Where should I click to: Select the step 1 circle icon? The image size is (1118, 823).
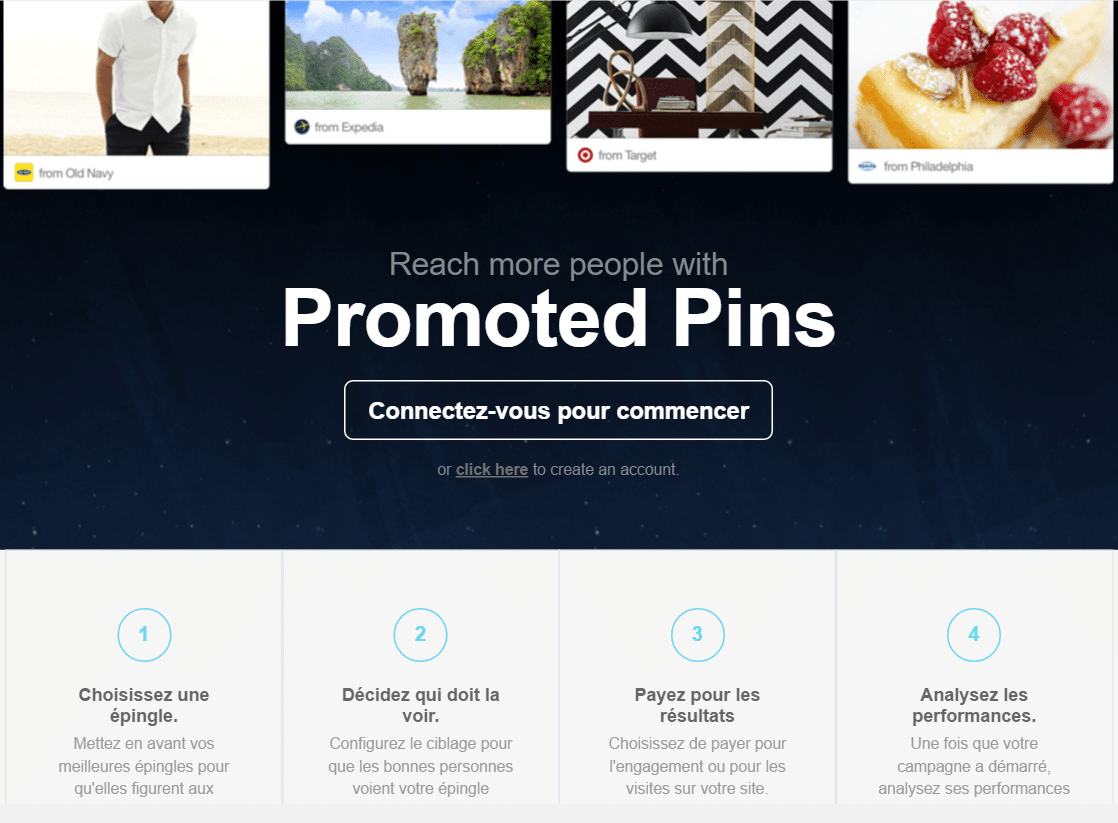(144, 634)
